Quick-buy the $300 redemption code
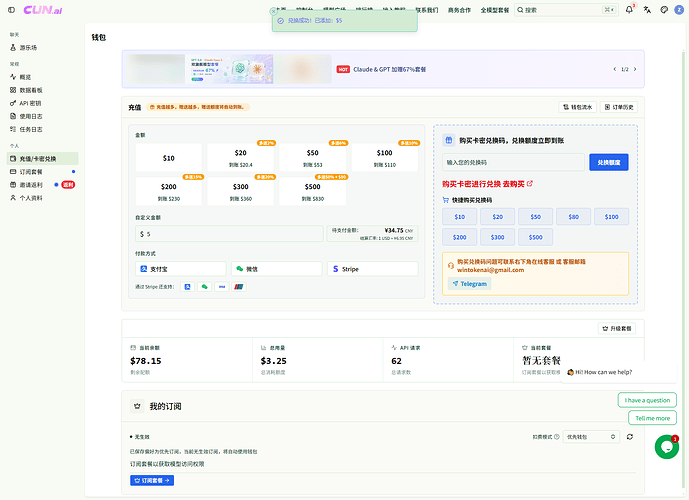689x500 pixels. point(497,237)
